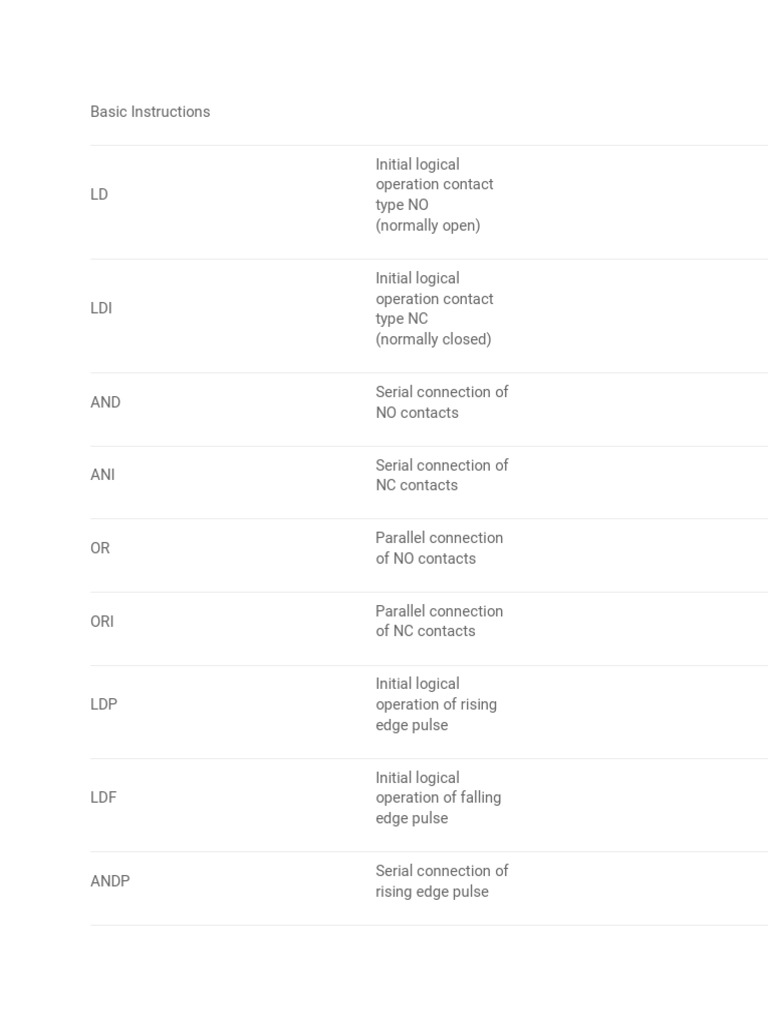
Task: Click the ANI instruction name
Action: pyautogui.click(x=102, y=475)
